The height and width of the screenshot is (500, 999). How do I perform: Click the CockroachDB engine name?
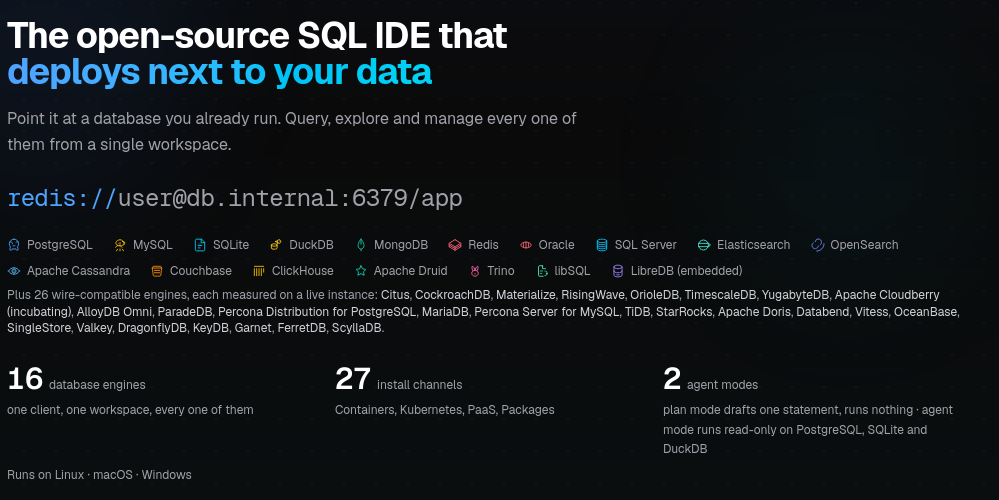click(452, 295)
